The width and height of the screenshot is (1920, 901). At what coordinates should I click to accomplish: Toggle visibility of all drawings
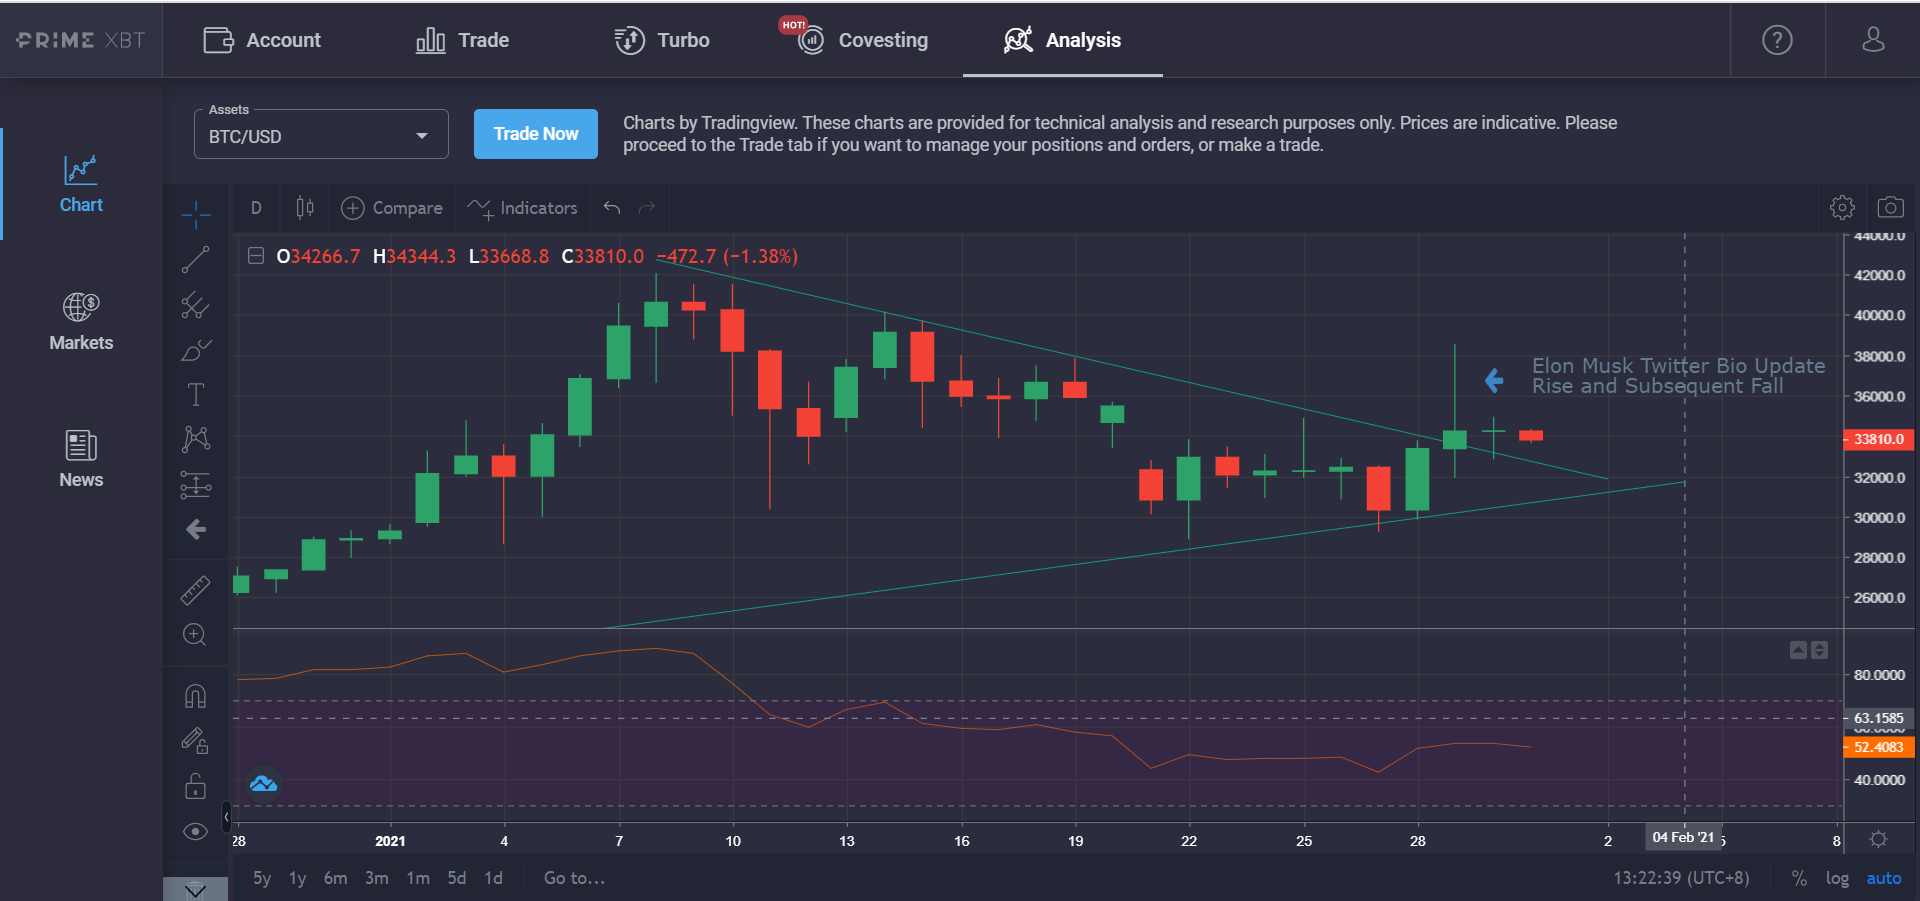coord(196,831)
